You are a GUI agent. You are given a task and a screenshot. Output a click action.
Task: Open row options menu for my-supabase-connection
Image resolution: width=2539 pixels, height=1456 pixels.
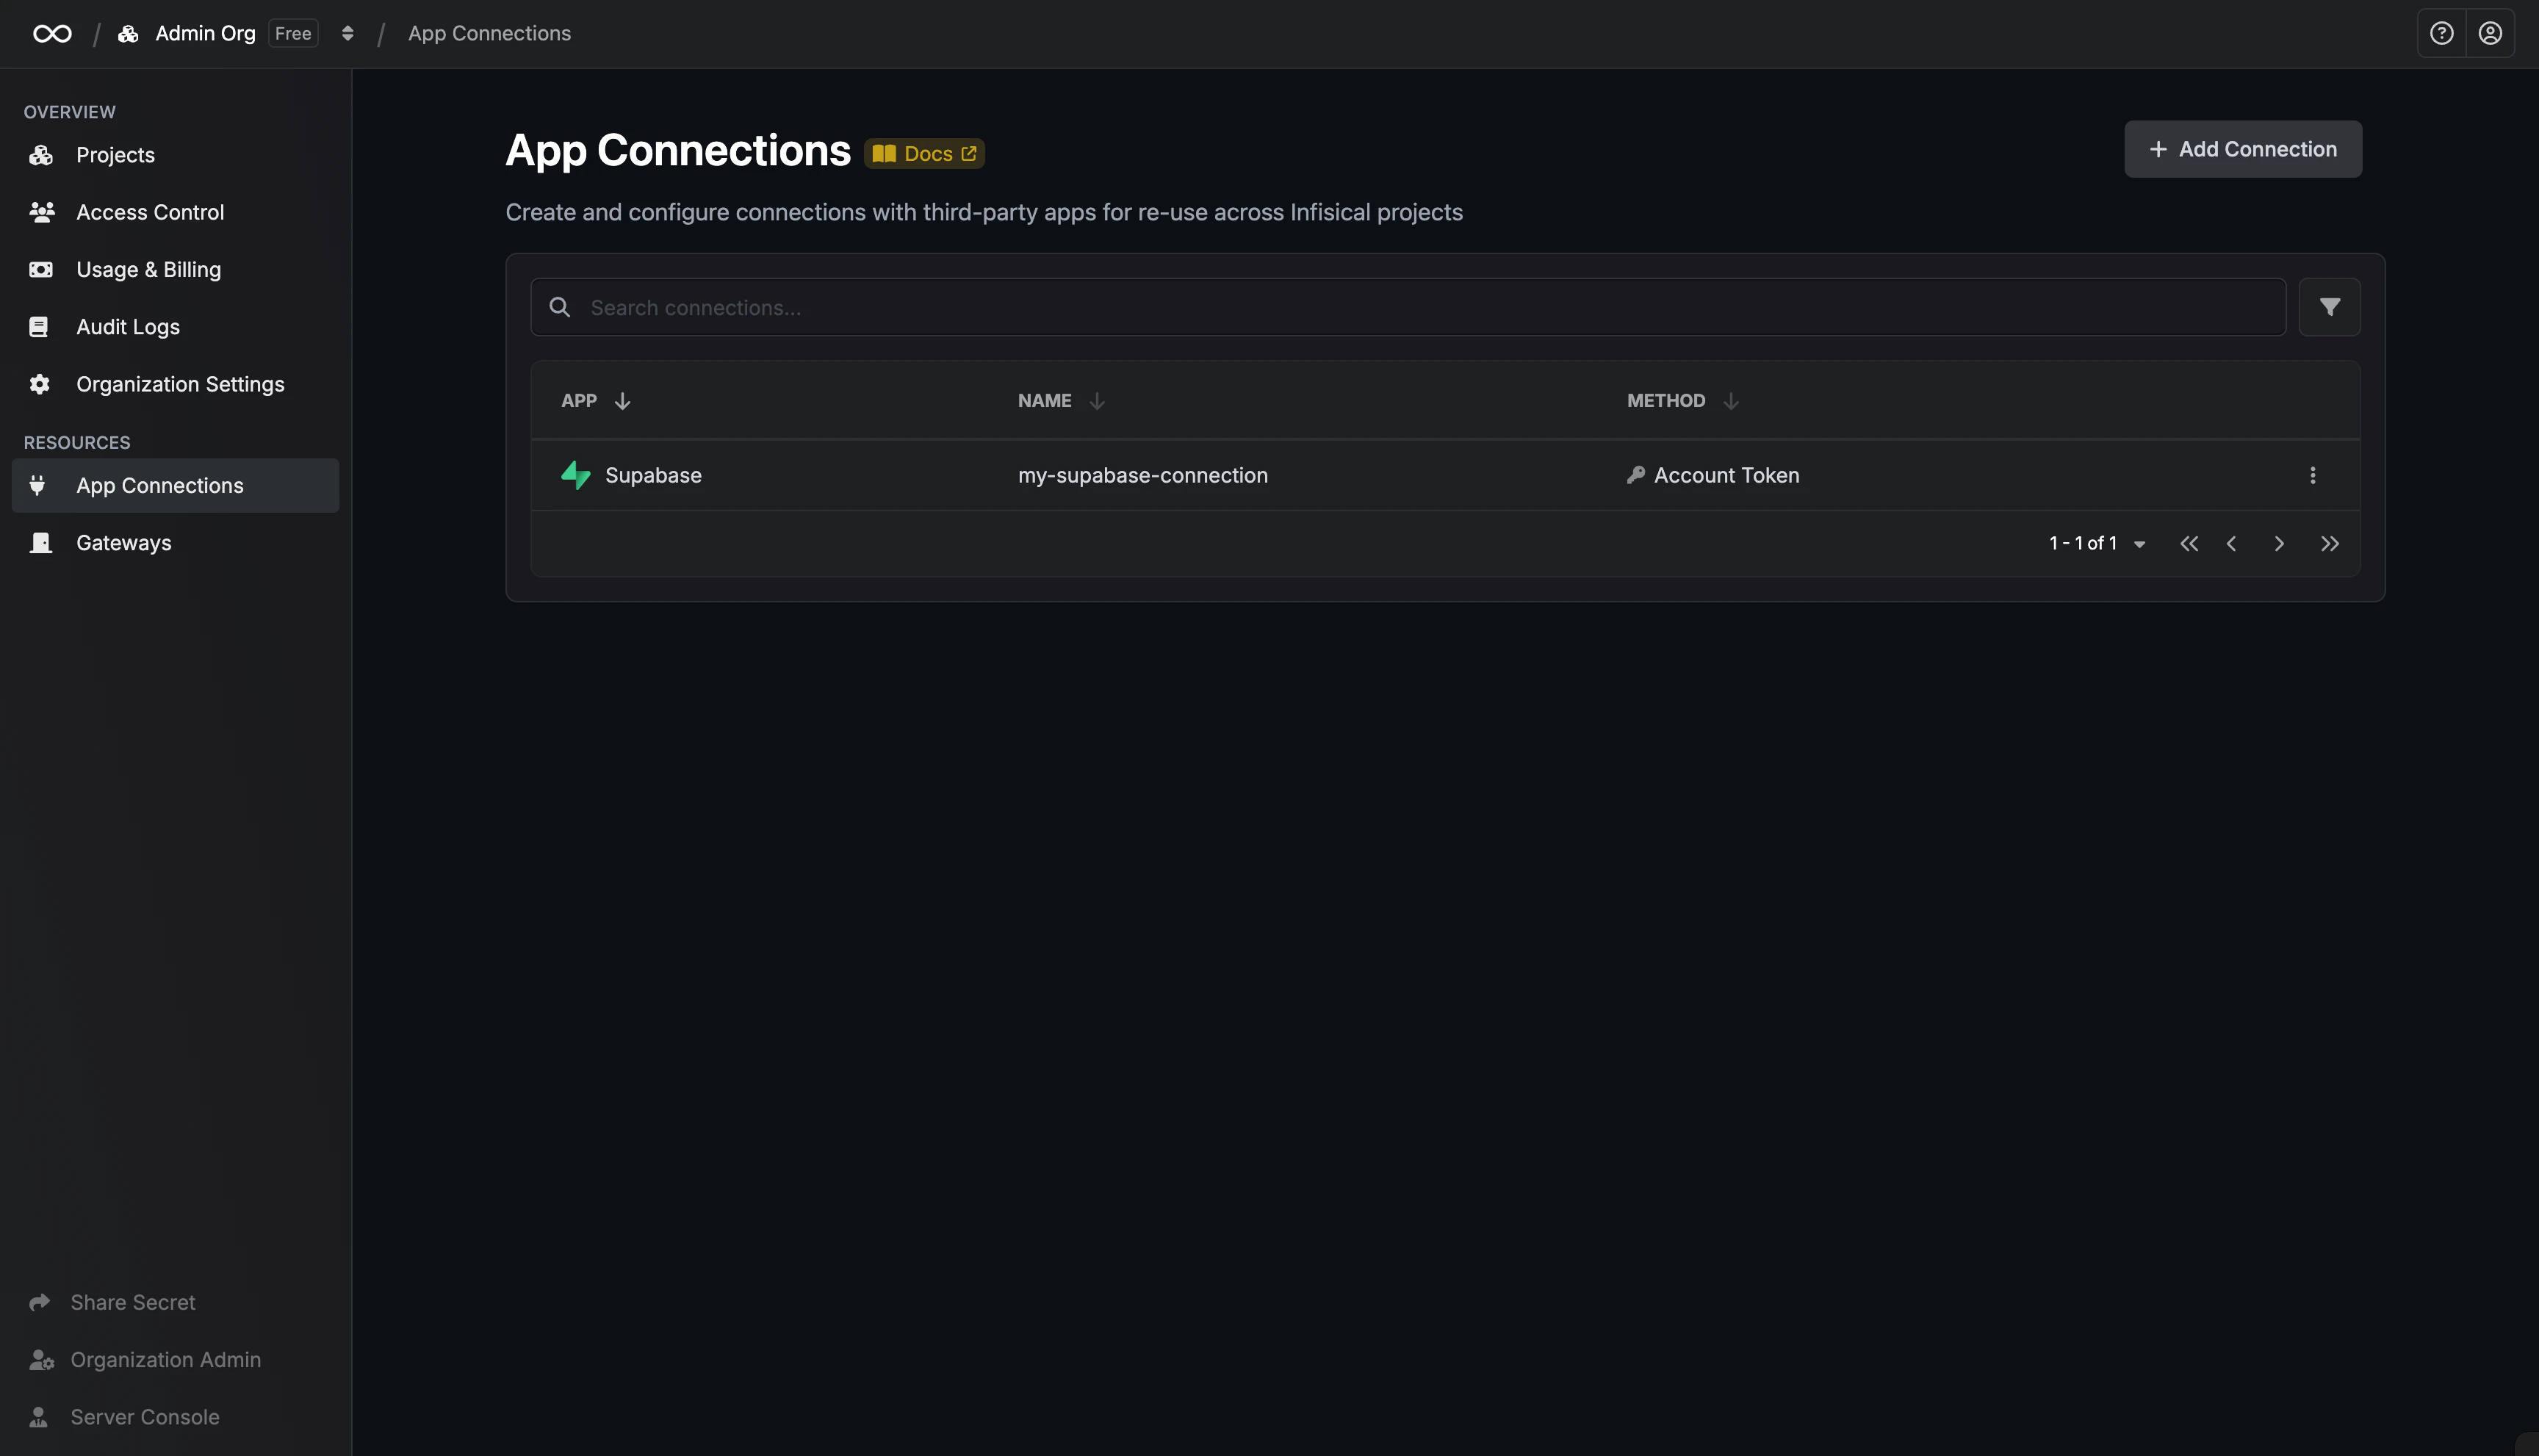[x=2312, y=475]
